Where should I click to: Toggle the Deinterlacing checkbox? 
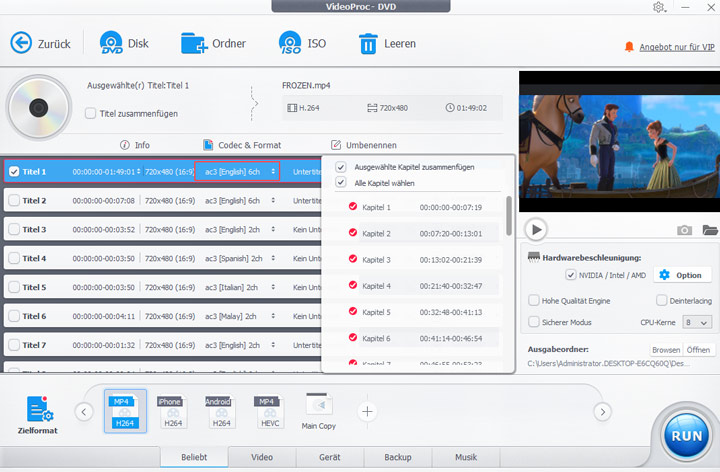(x=662, y=300)
